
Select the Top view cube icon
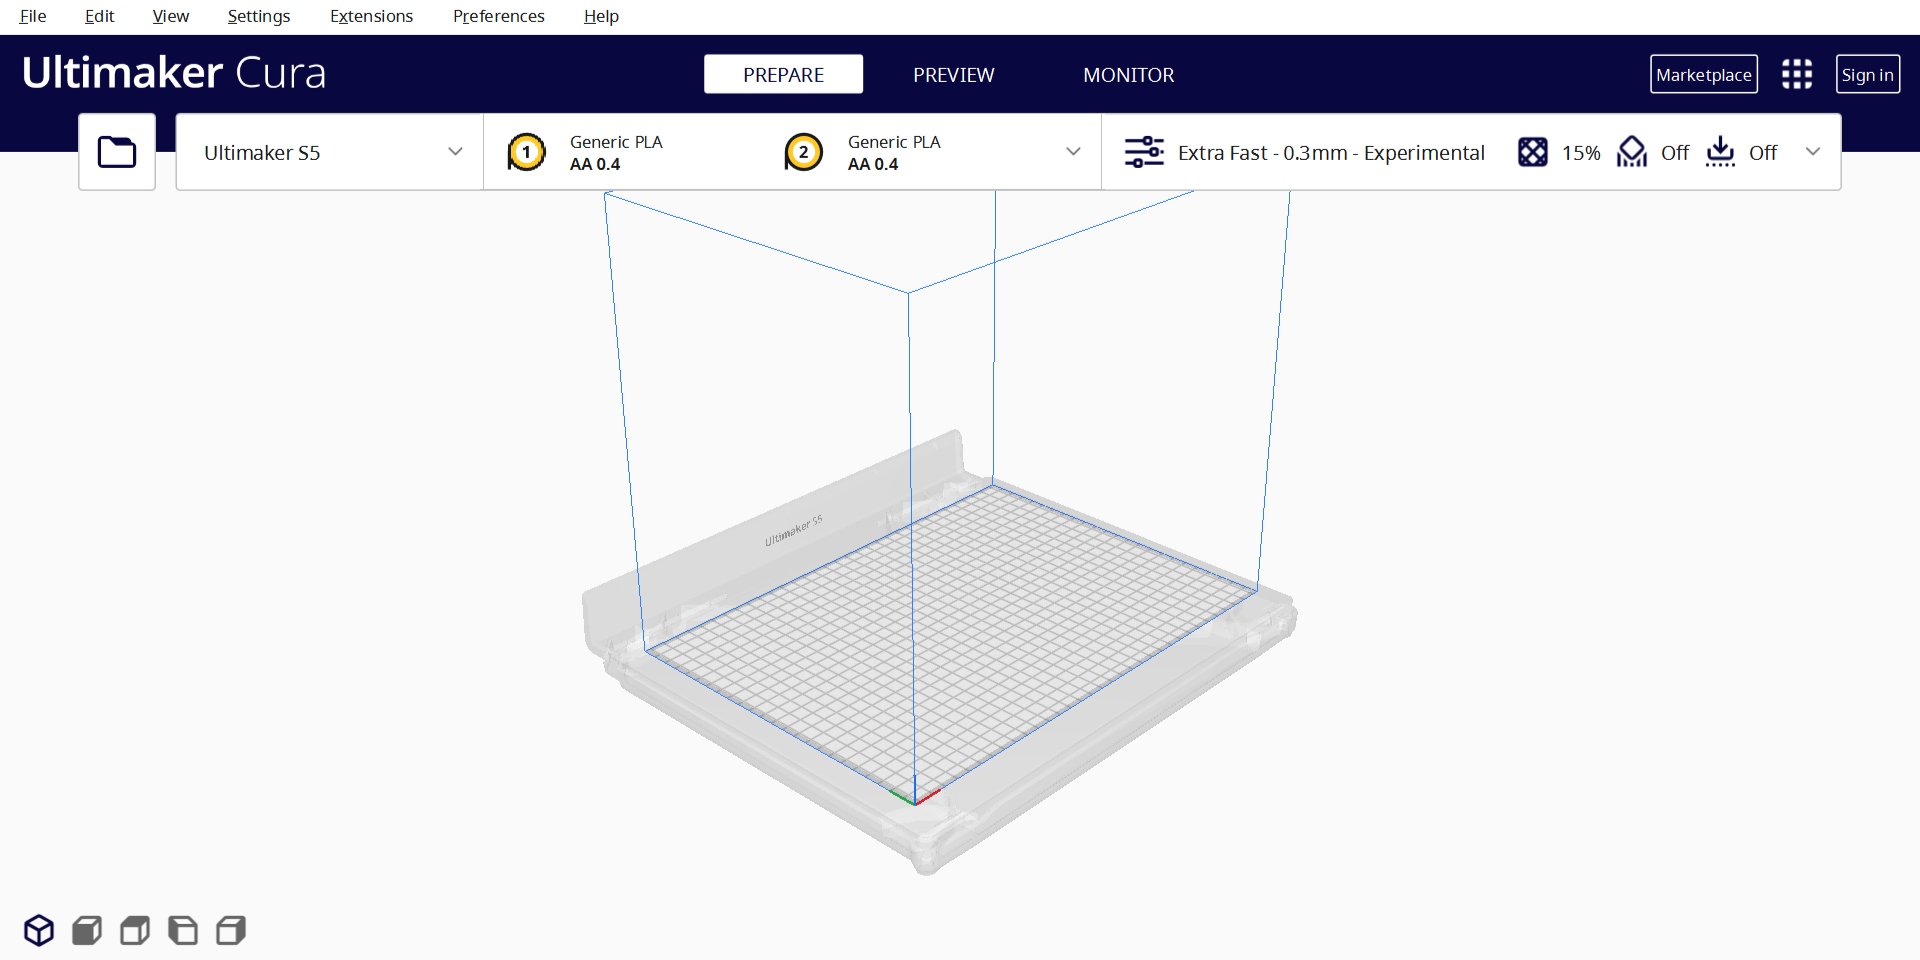pyautogui.click(x=135, y=930)
